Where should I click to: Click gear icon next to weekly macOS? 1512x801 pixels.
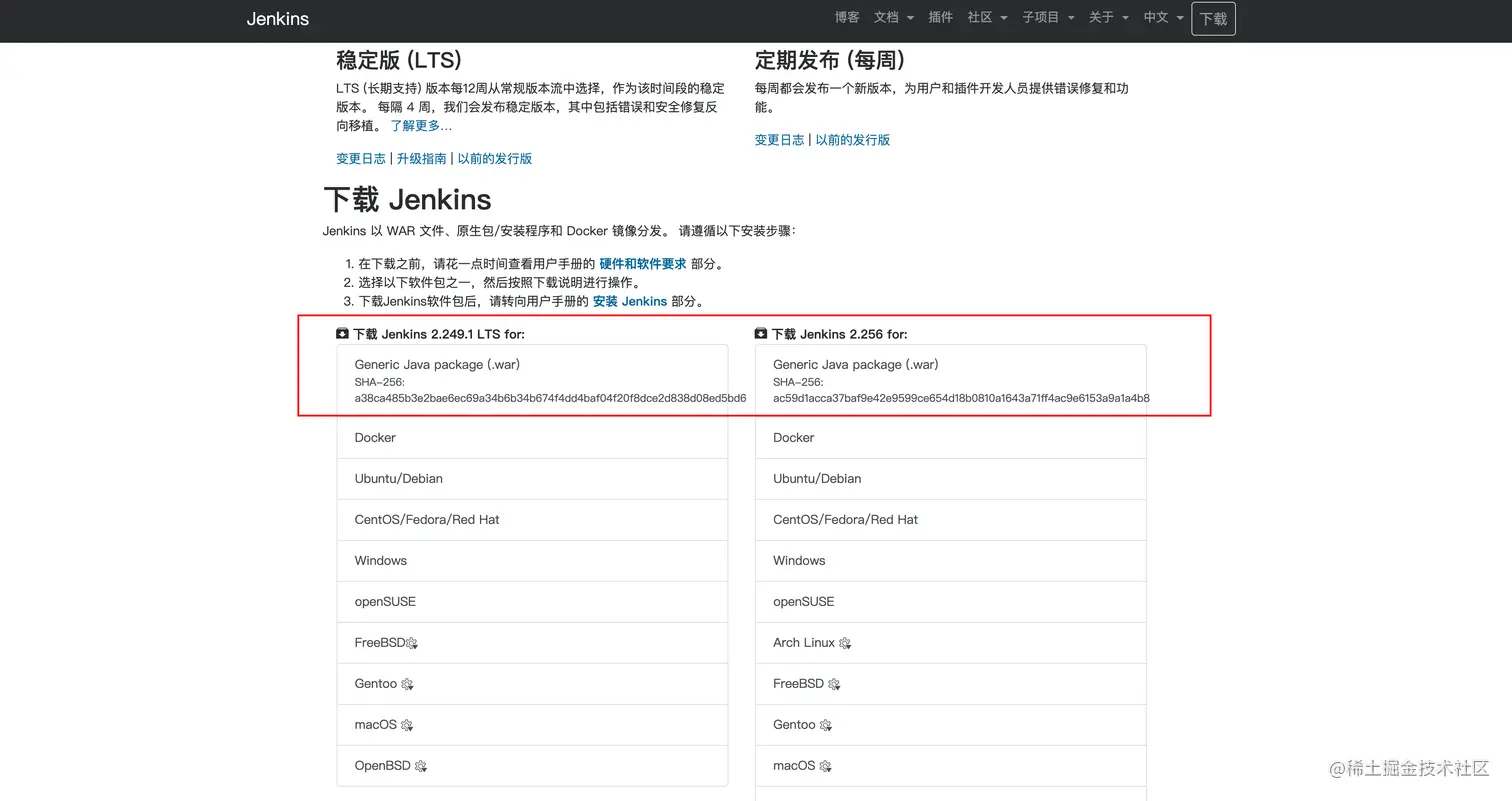[825, 767]
